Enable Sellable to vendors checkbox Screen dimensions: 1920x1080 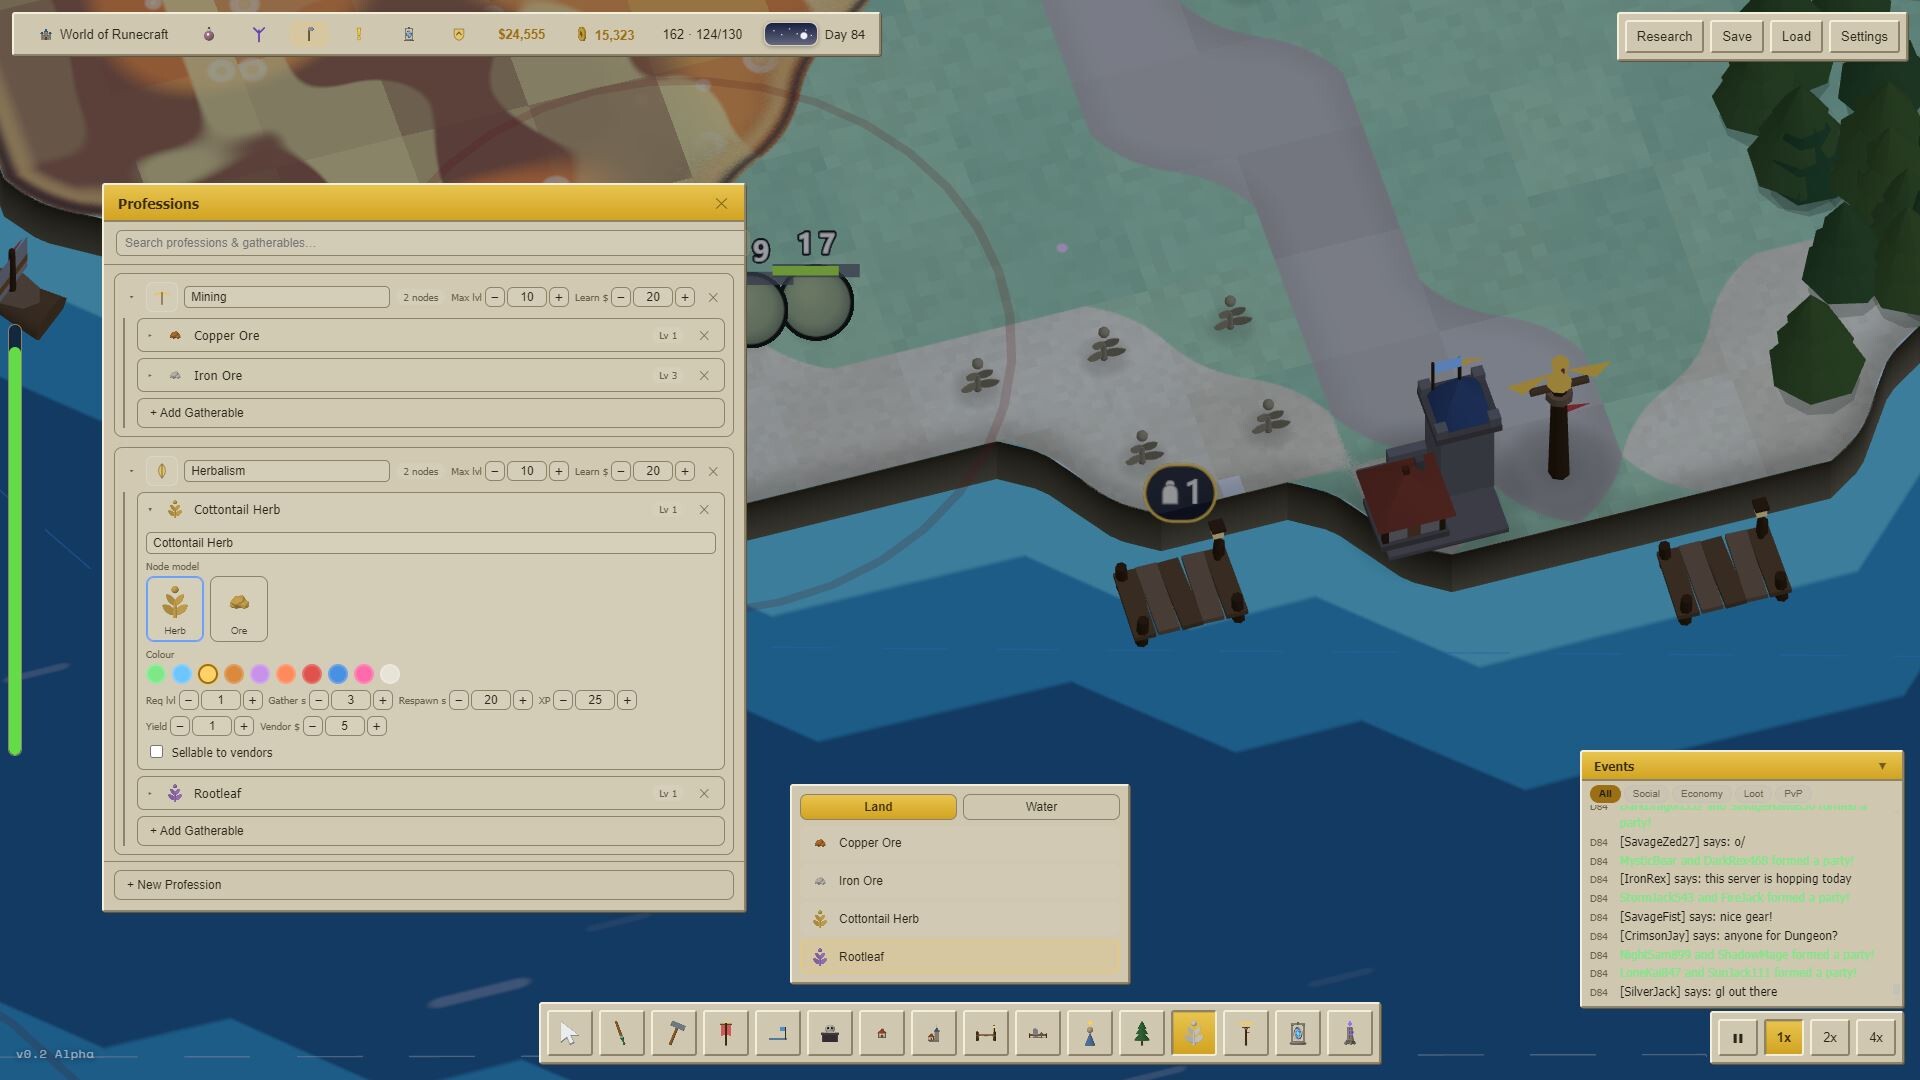point(156,752)
